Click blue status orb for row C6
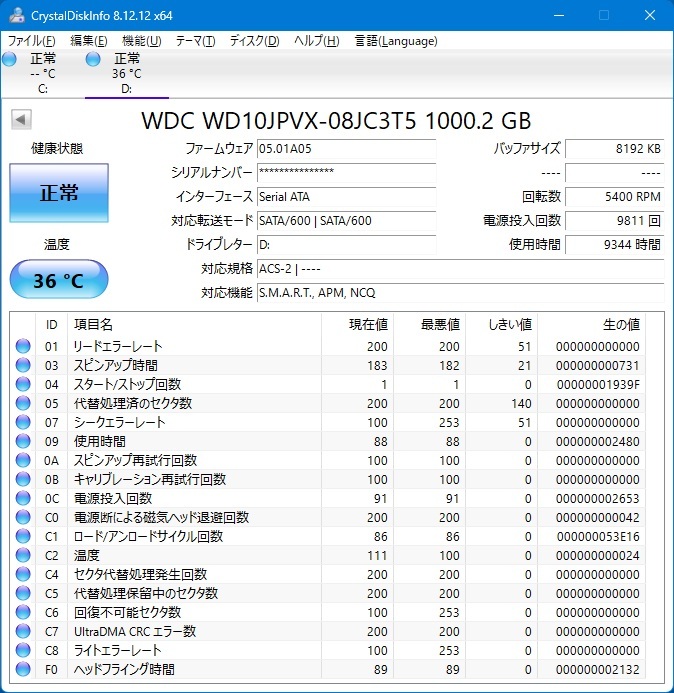This screenshot has height=693, width=674. 23,612
